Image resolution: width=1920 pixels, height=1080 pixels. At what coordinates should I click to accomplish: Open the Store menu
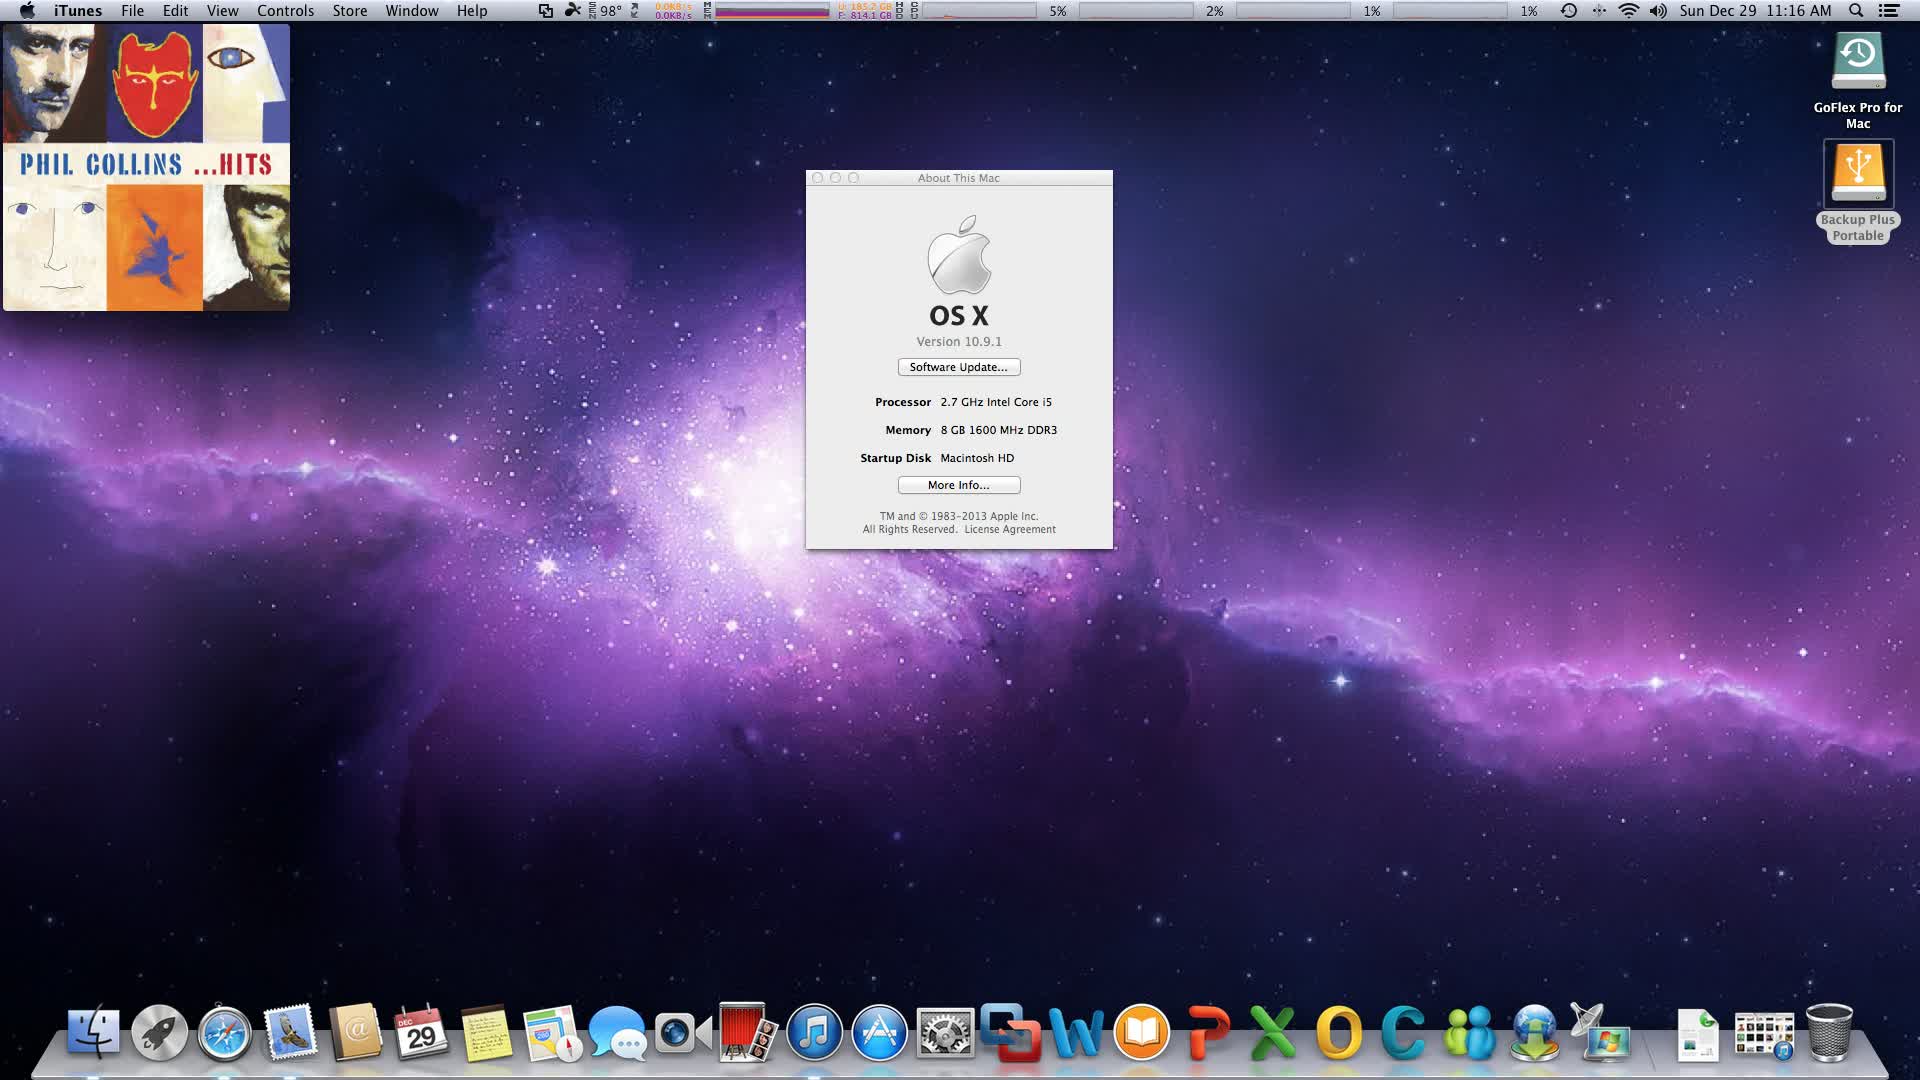click(349, 11)
